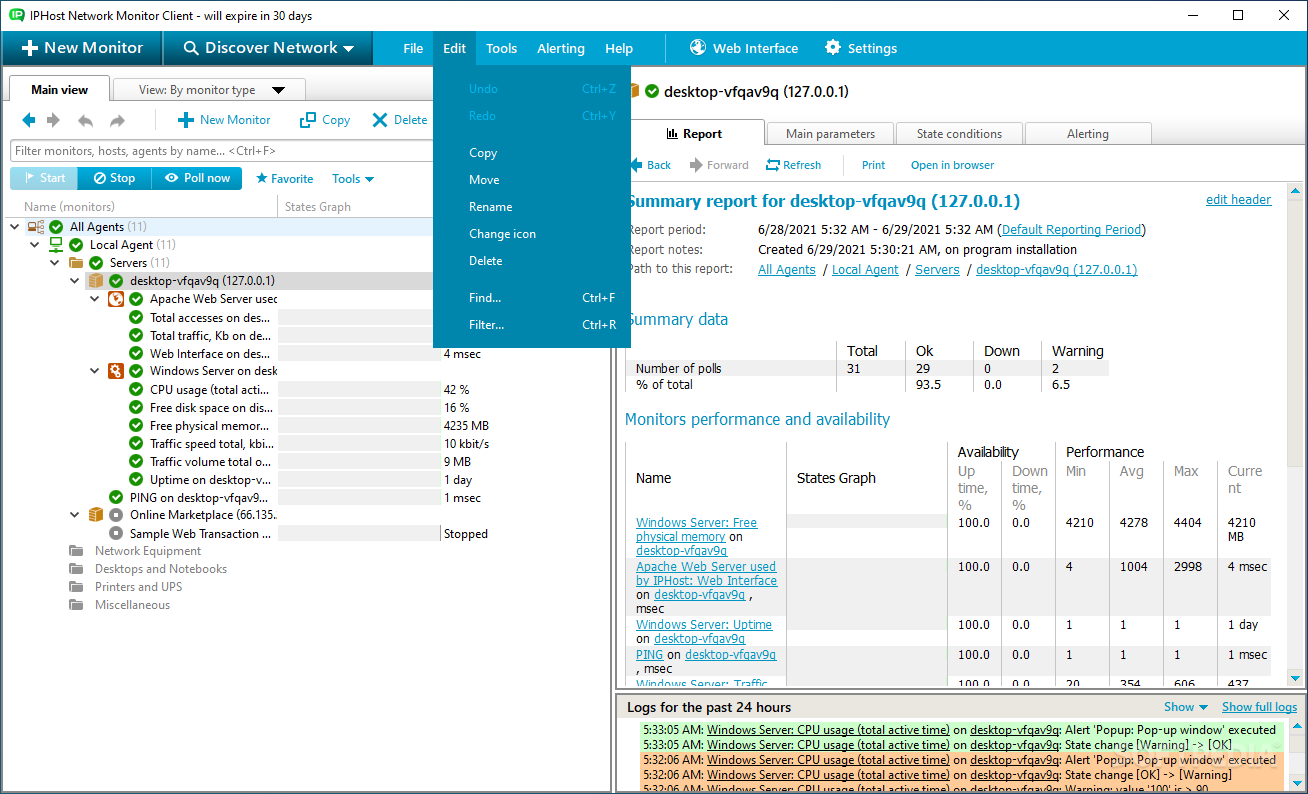Click the report pane vertical scrollbar
This screenshot has height=794, width=1308.
point(1297,435)
